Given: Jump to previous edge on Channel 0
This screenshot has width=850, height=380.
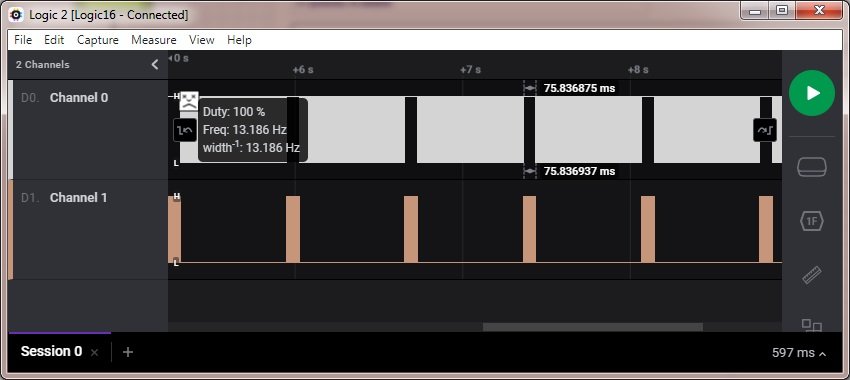Looking at the screenshot, I should [x=185, y=130].
